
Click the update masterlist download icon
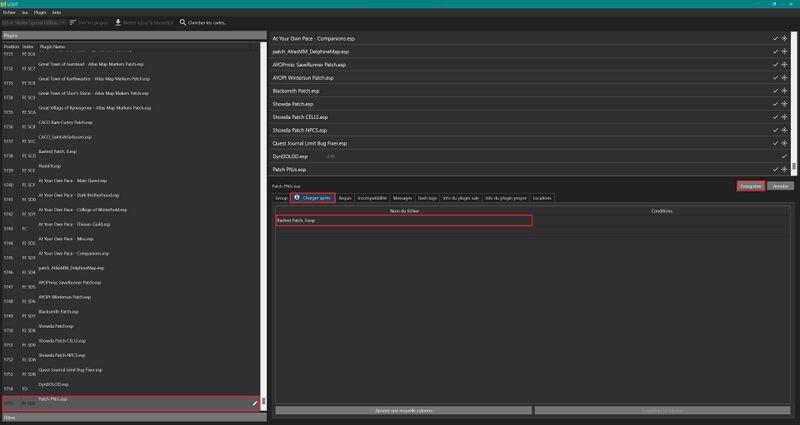point(119,21)
